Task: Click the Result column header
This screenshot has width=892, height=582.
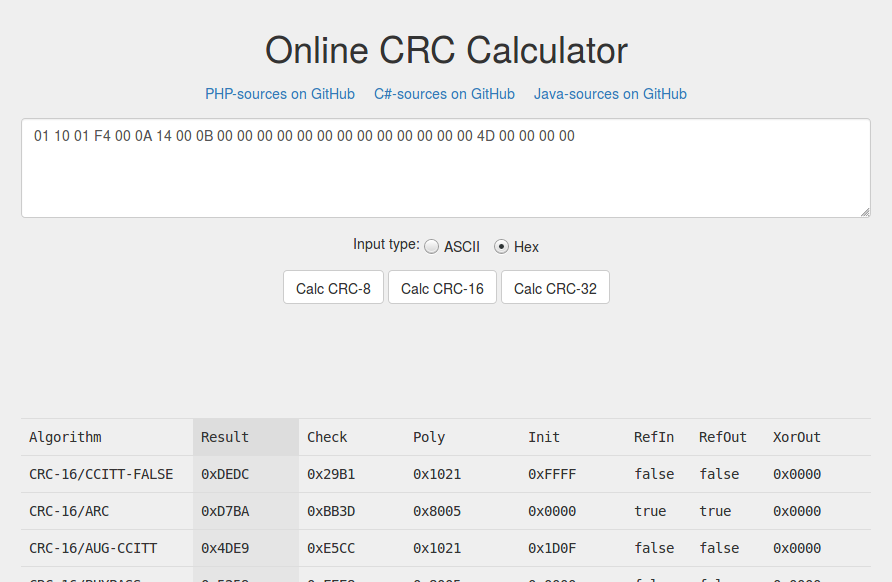Action: pos(225,437)
